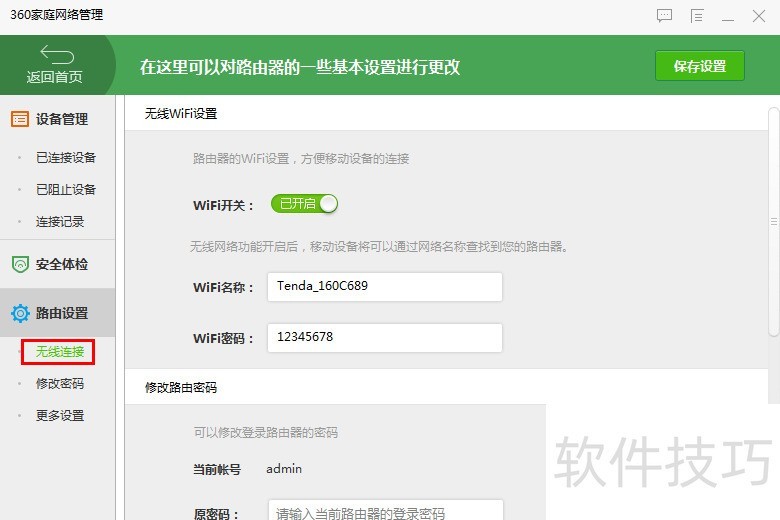The height and width of the screenshot is (520, 780).
Task: Open the feedback chat bubble icon
Action: click(664, 16)
